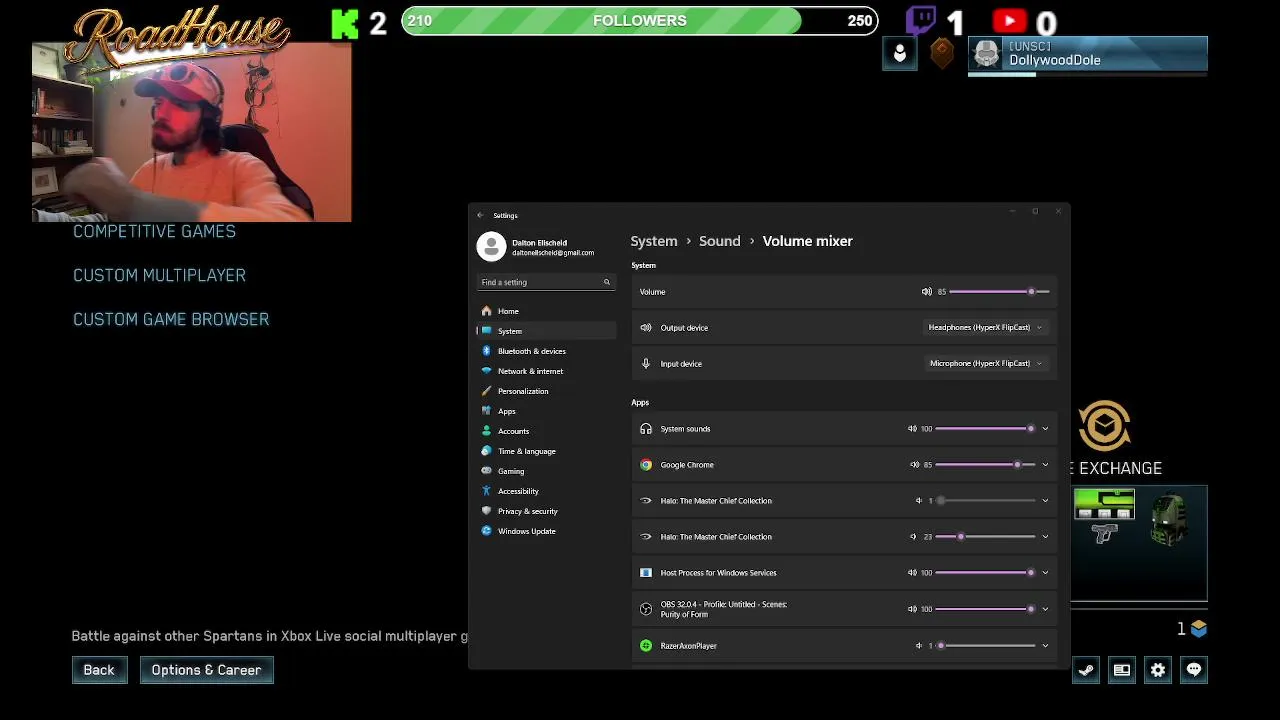Click the YouTube logo icon in the overlay

coord(1010,20)
